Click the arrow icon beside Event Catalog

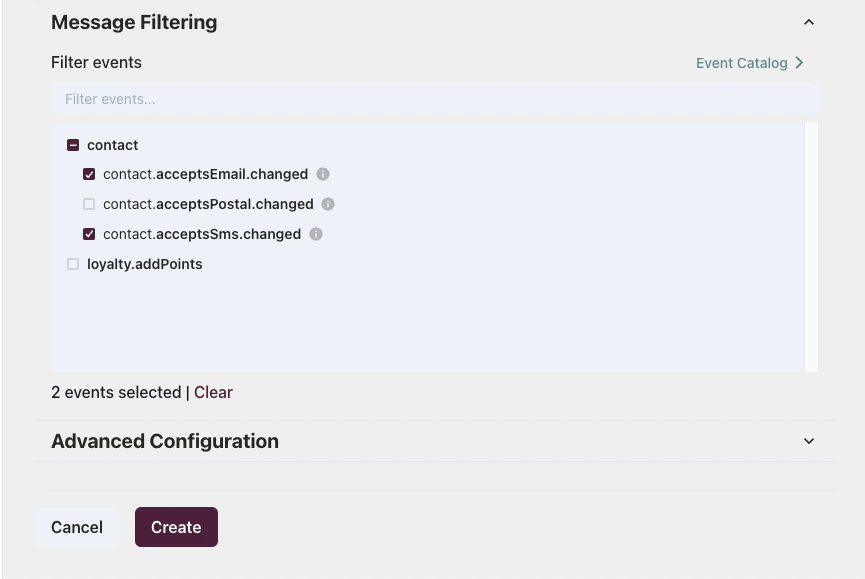tap(798, 62)
